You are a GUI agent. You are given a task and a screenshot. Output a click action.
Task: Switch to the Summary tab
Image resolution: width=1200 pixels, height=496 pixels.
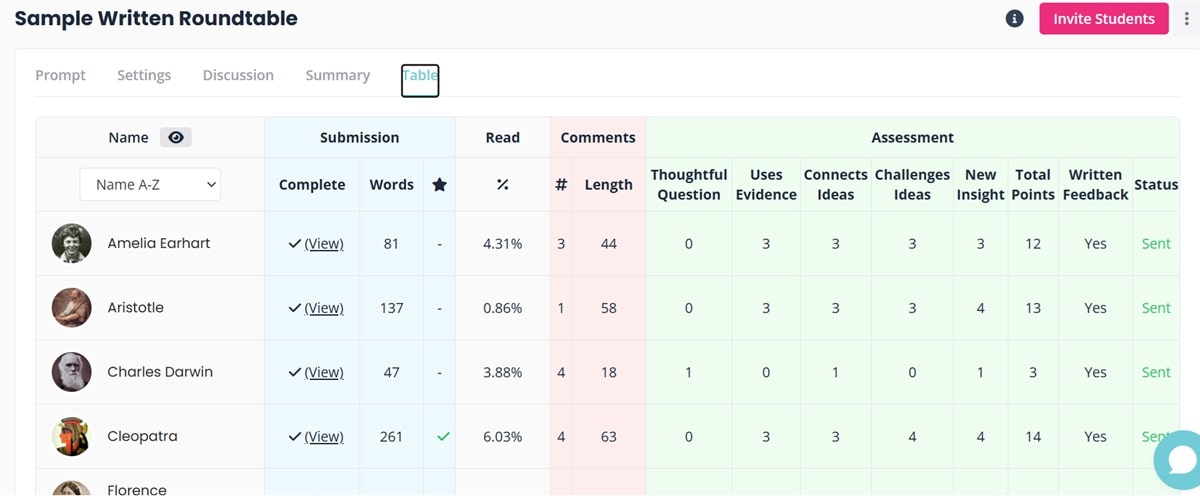338,75
